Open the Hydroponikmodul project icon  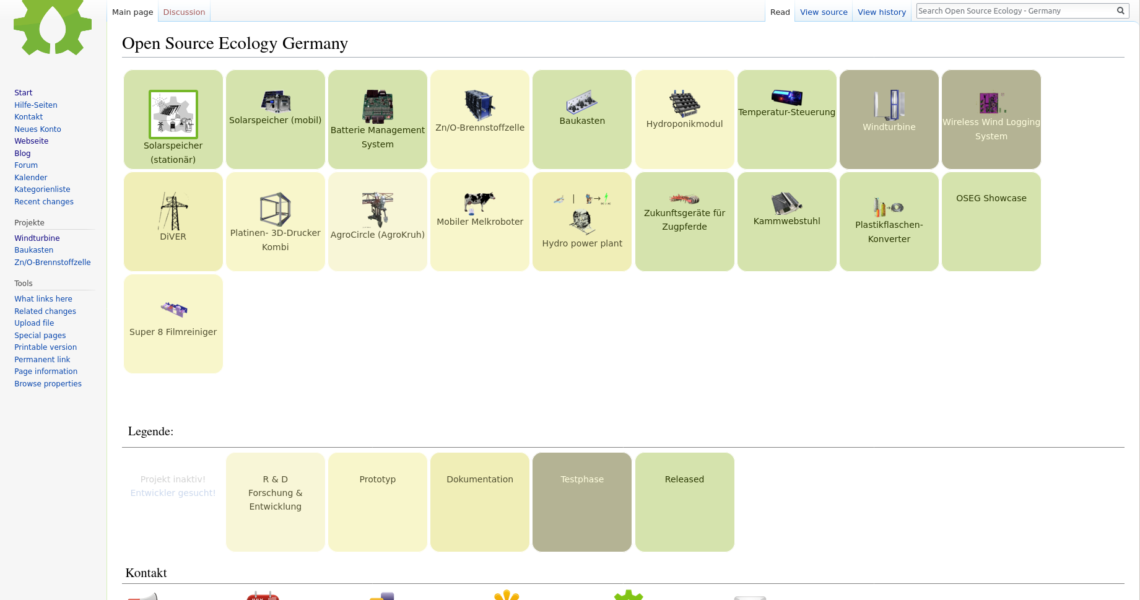coord(684,103)
